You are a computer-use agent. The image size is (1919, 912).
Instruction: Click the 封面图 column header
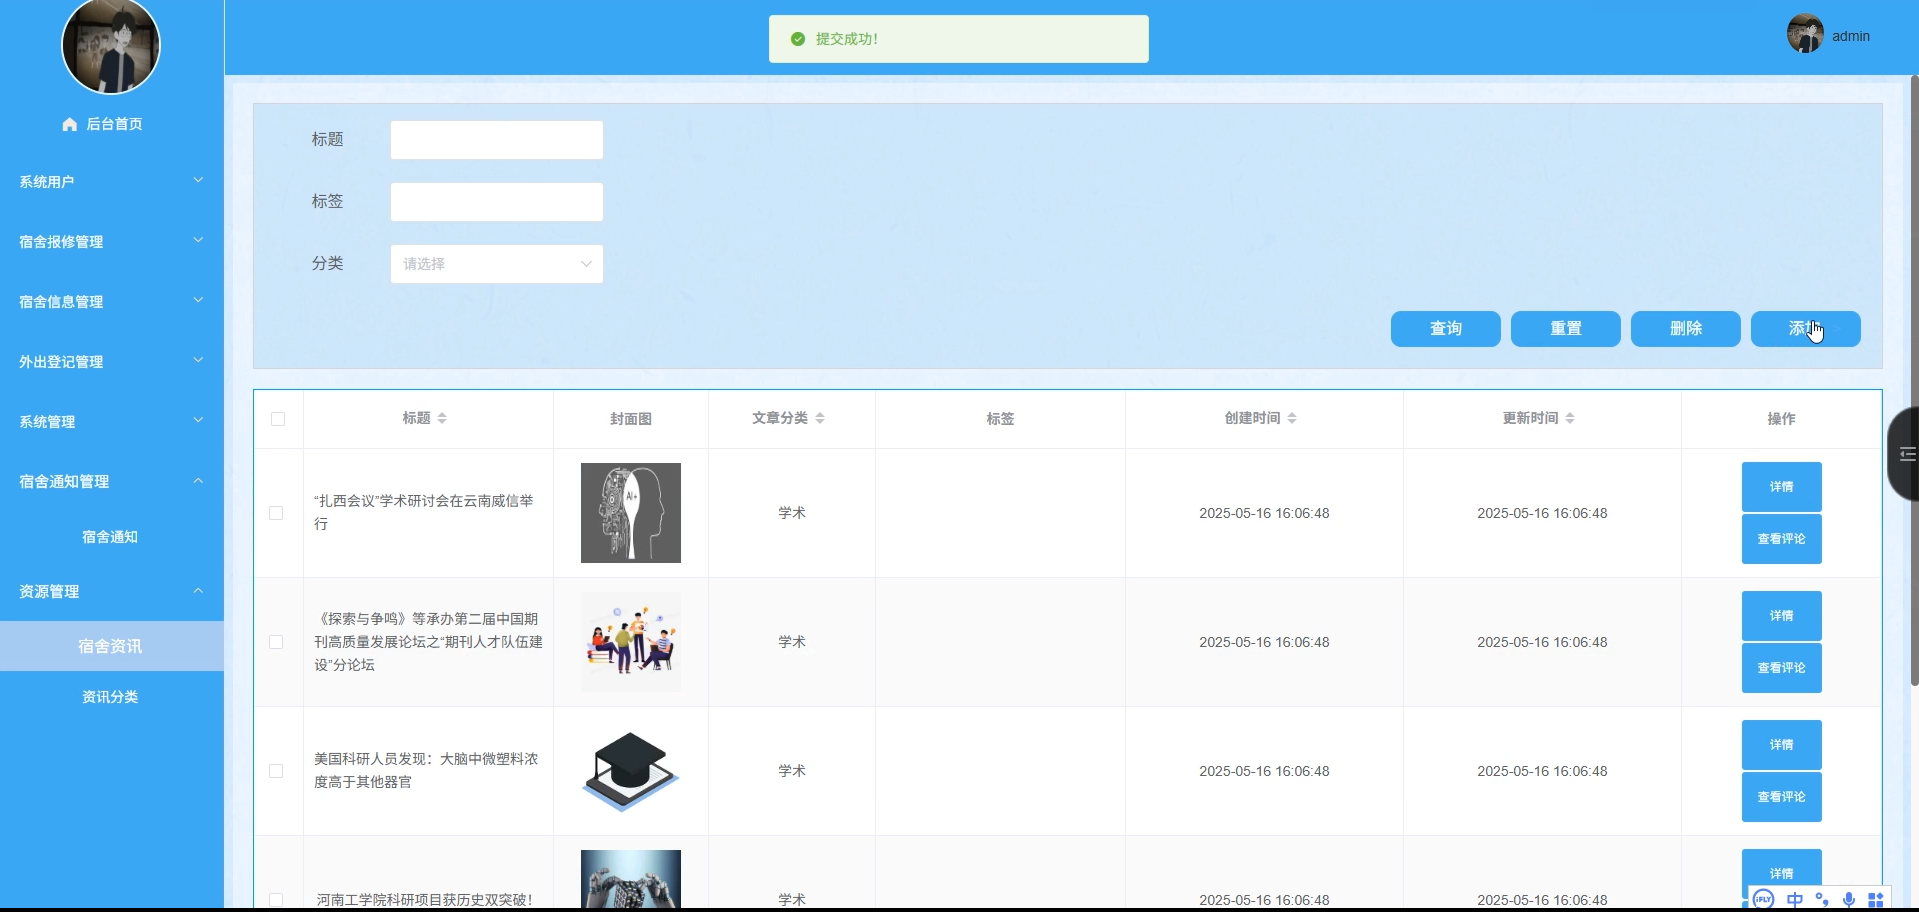pos(631,419)
